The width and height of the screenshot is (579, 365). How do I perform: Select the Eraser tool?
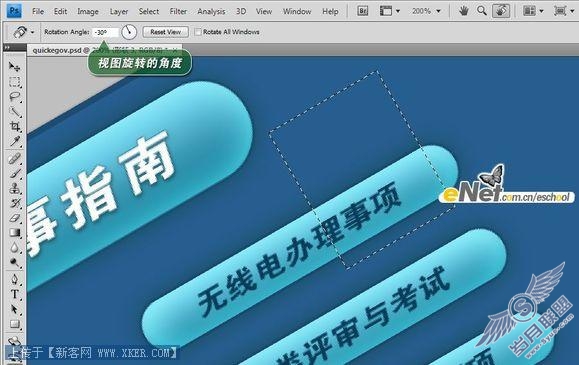click(14, 218)
